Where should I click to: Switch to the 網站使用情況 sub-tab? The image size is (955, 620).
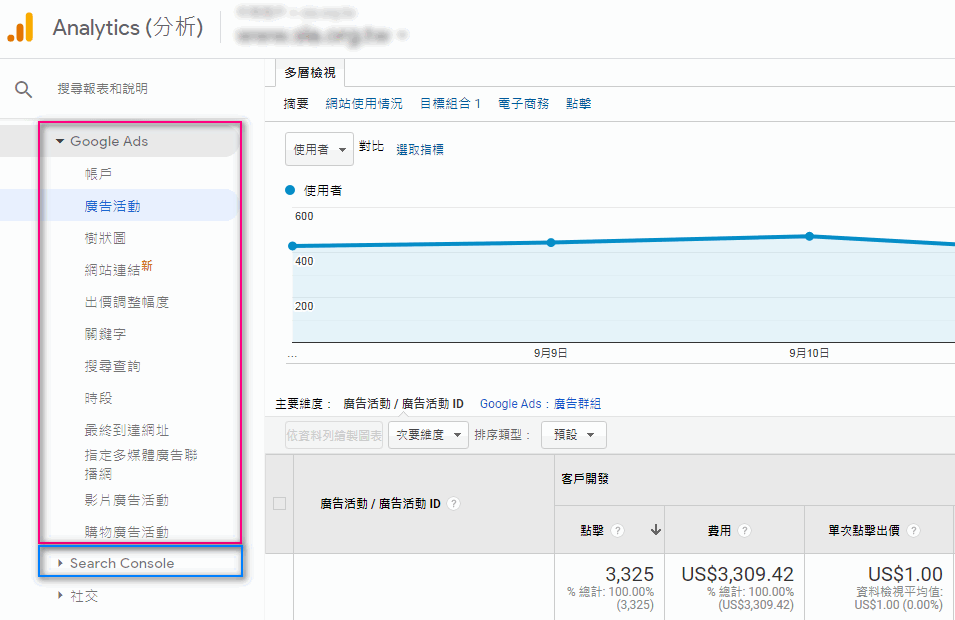click(364, 104)
